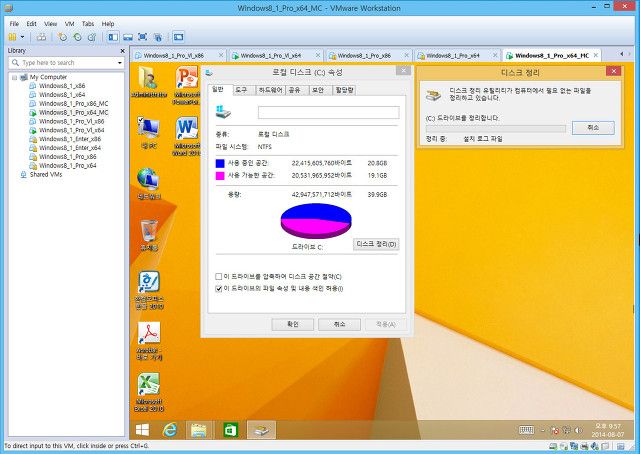Click the Microsoft Excel 2010 desktop icon
This screenshot has width=640, height=454.
(x=149, y=392)
